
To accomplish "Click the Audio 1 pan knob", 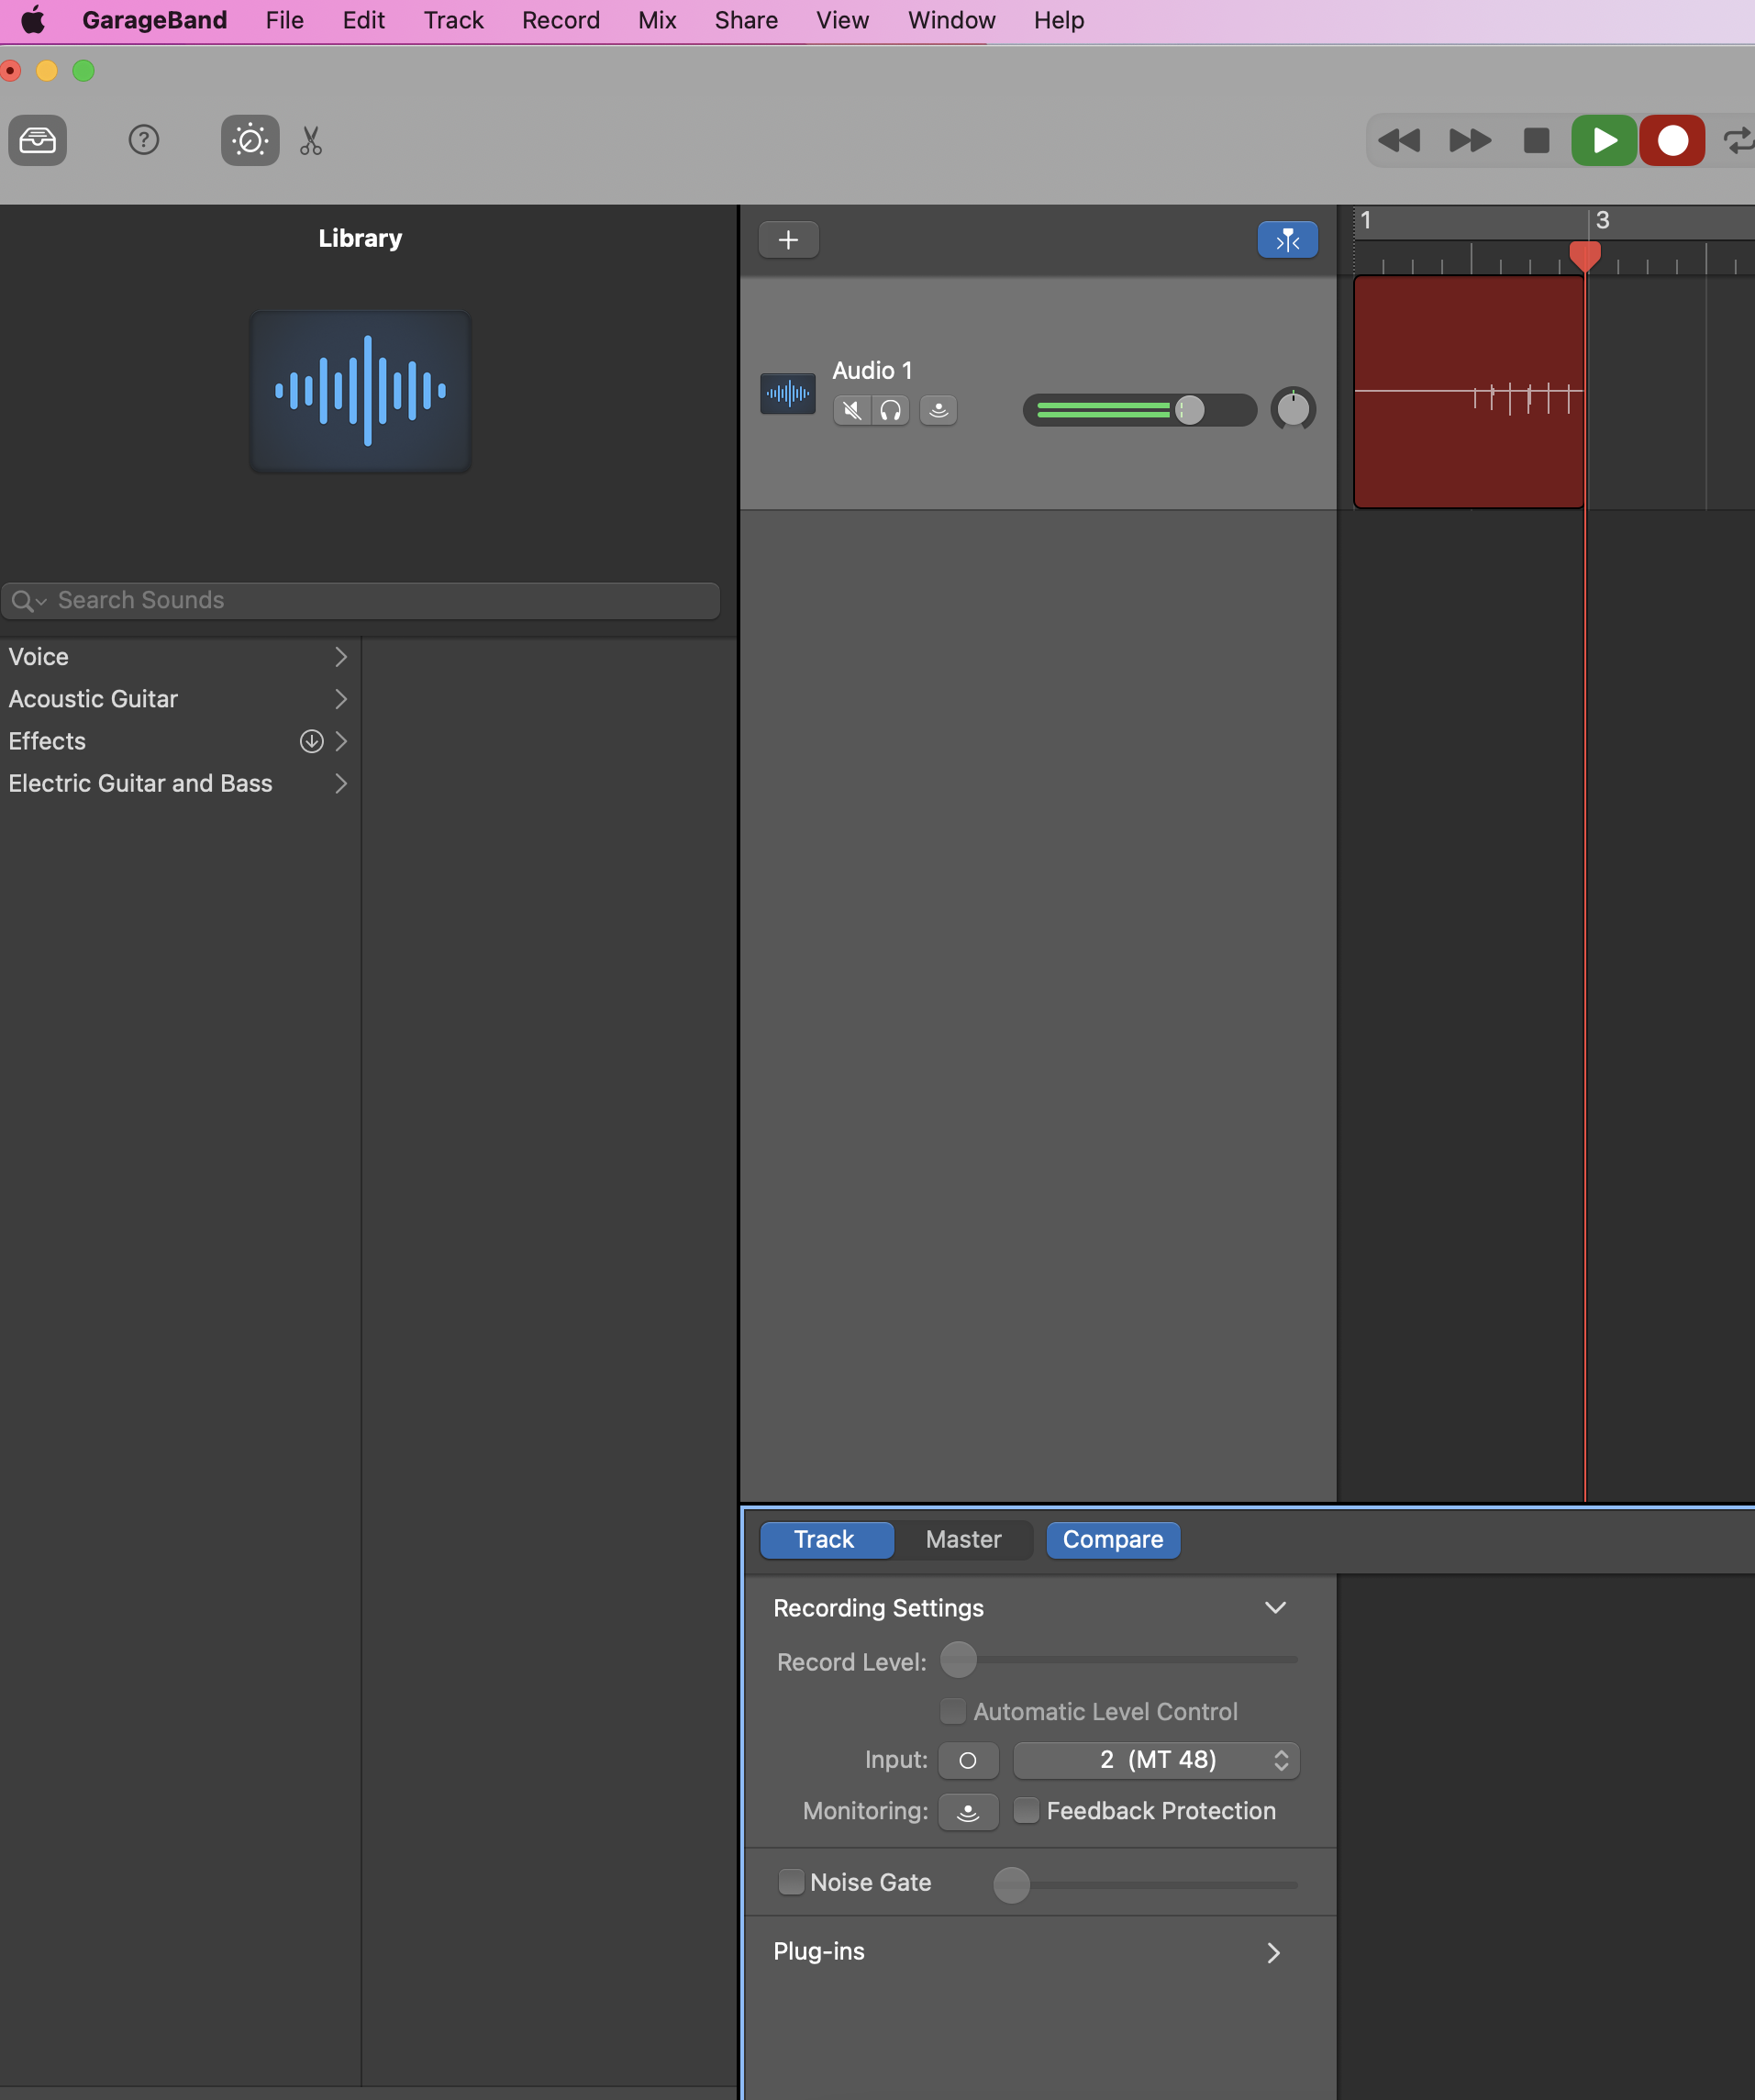I will [x=1293, y=409].
